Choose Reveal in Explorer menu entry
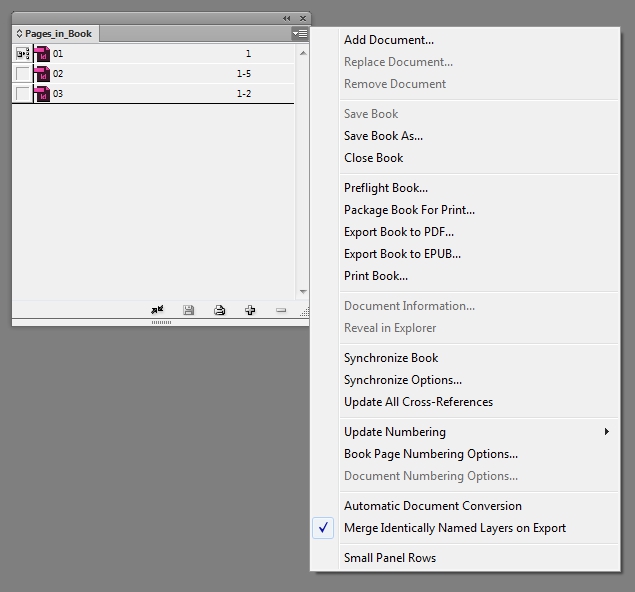 (x=390, y=328)
